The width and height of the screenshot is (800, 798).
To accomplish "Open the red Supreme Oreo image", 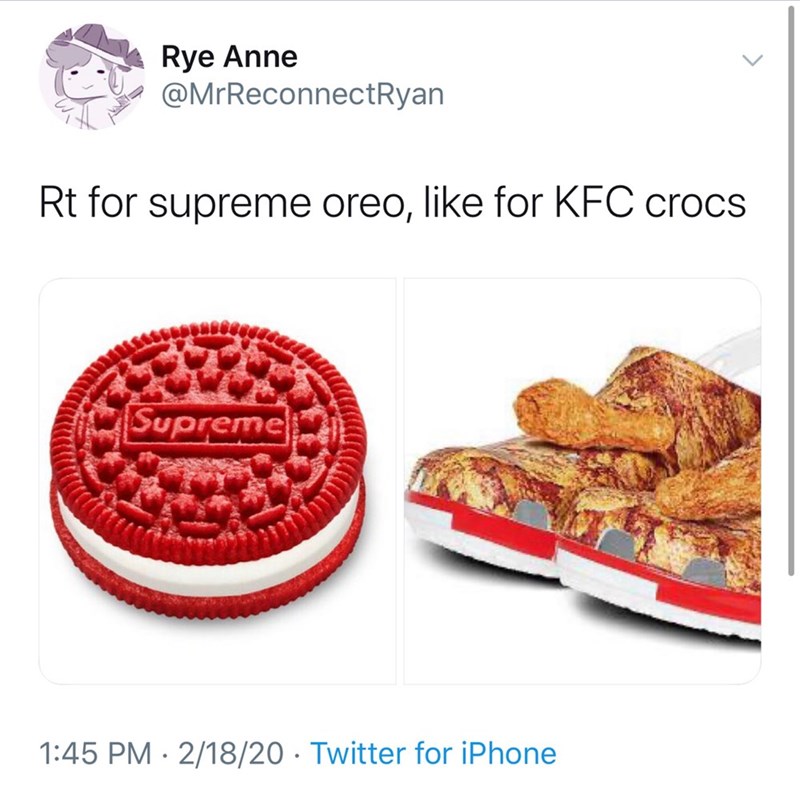I will (x=218, y=481).
